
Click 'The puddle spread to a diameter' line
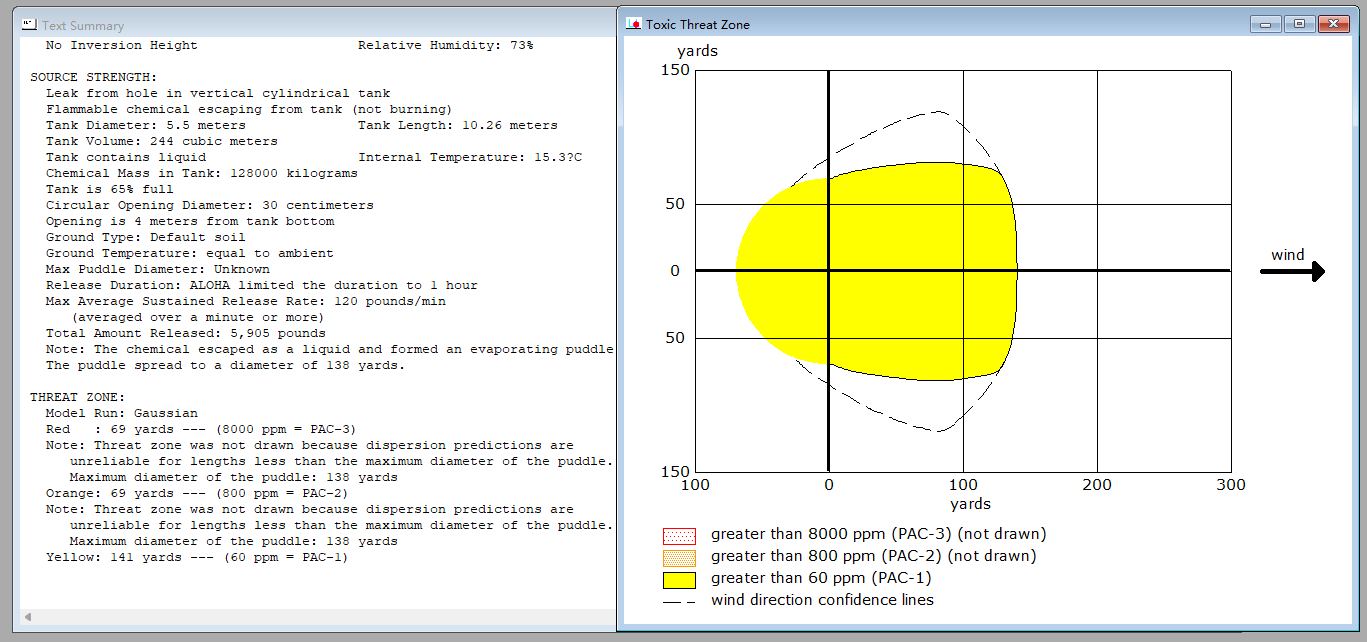click(226, 365)
